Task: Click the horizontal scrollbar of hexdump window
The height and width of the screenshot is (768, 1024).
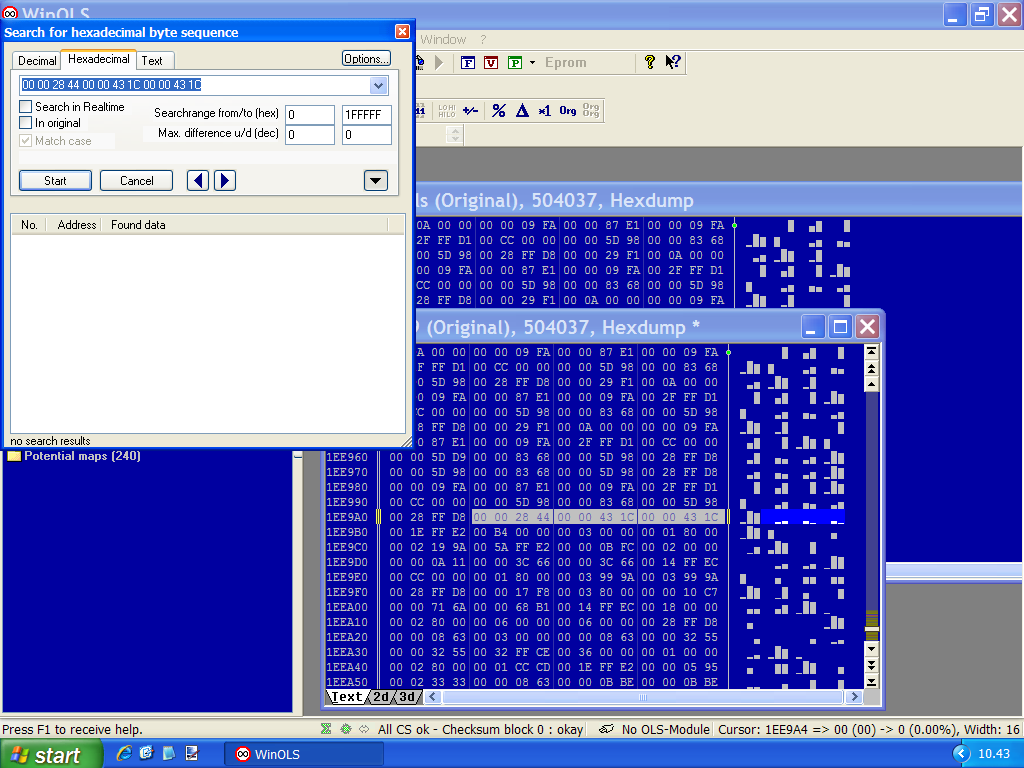Action: pyautogui.click(x=643, y=697)
